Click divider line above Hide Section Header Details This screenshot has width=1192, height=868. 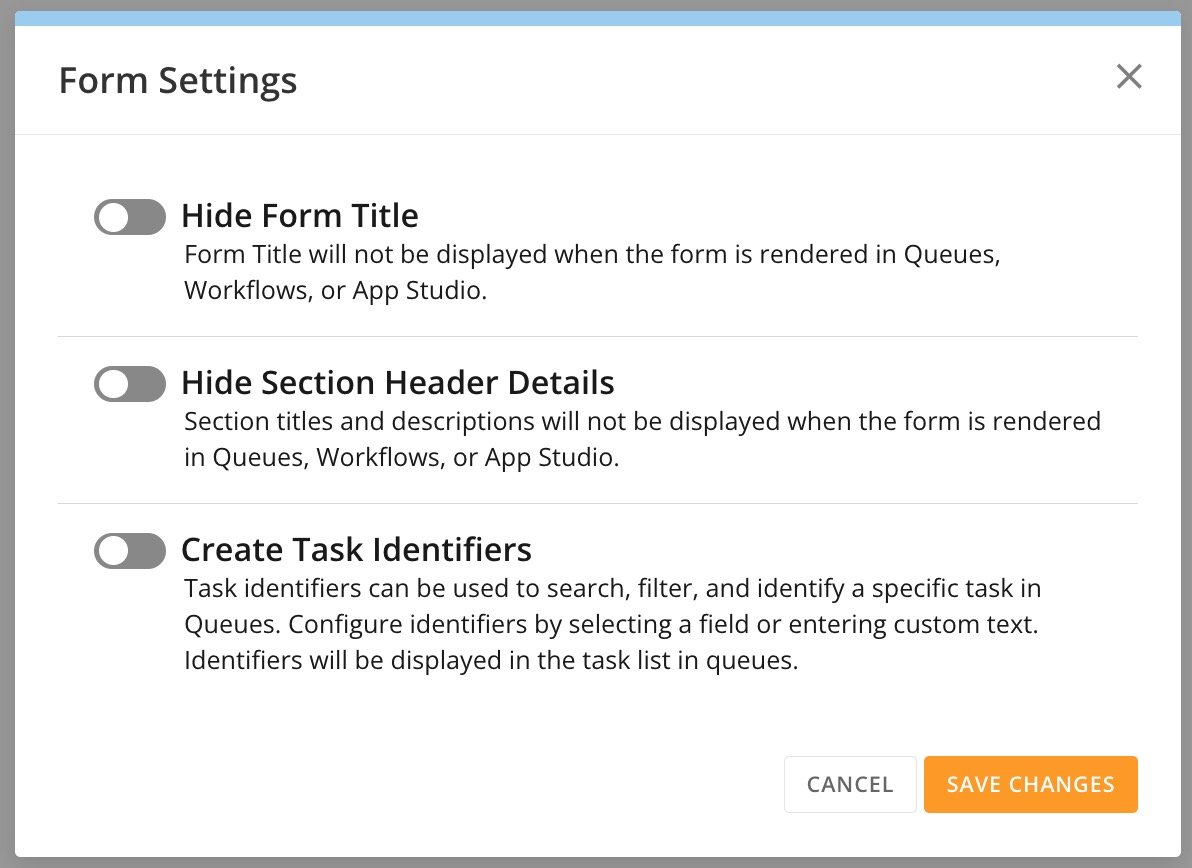(598, 337)
